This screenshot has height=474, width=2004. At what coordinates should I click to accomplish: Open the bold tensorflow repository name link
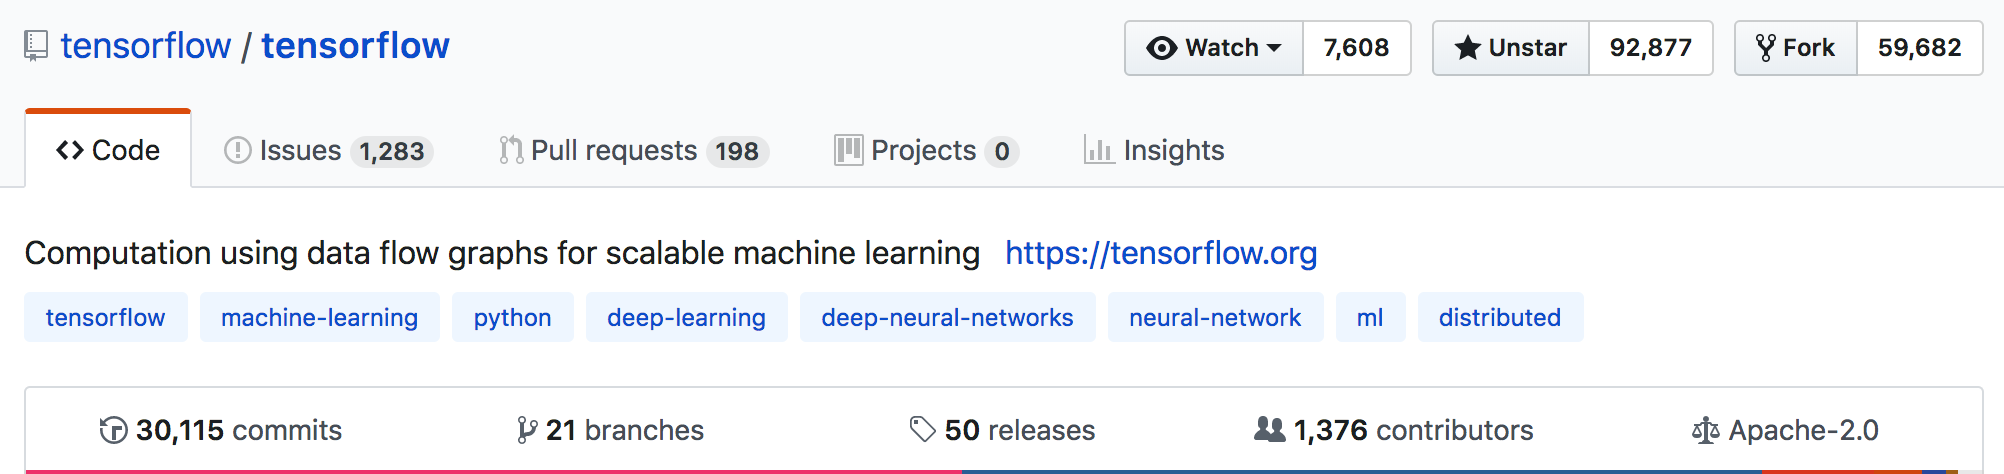point(356,46)
